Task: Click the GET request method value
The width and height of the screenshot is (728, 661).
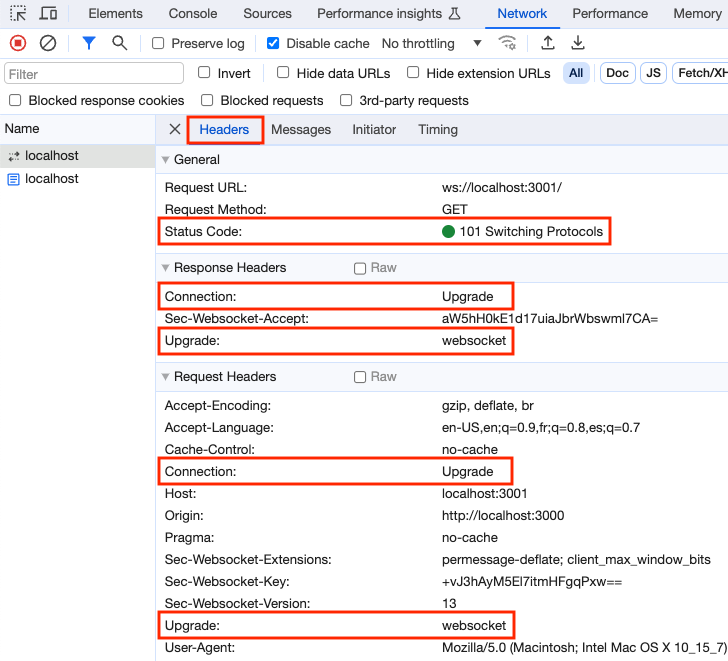Action: [x=455, y=209]
